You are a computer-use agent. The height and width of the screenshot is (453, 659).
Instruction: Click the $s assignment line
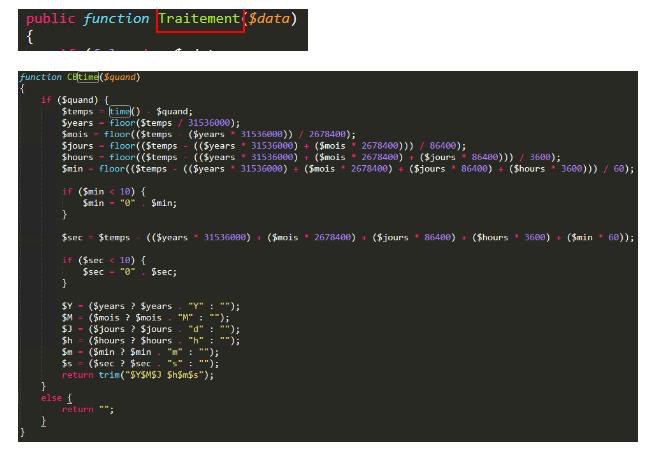click(x=140, y=363)
